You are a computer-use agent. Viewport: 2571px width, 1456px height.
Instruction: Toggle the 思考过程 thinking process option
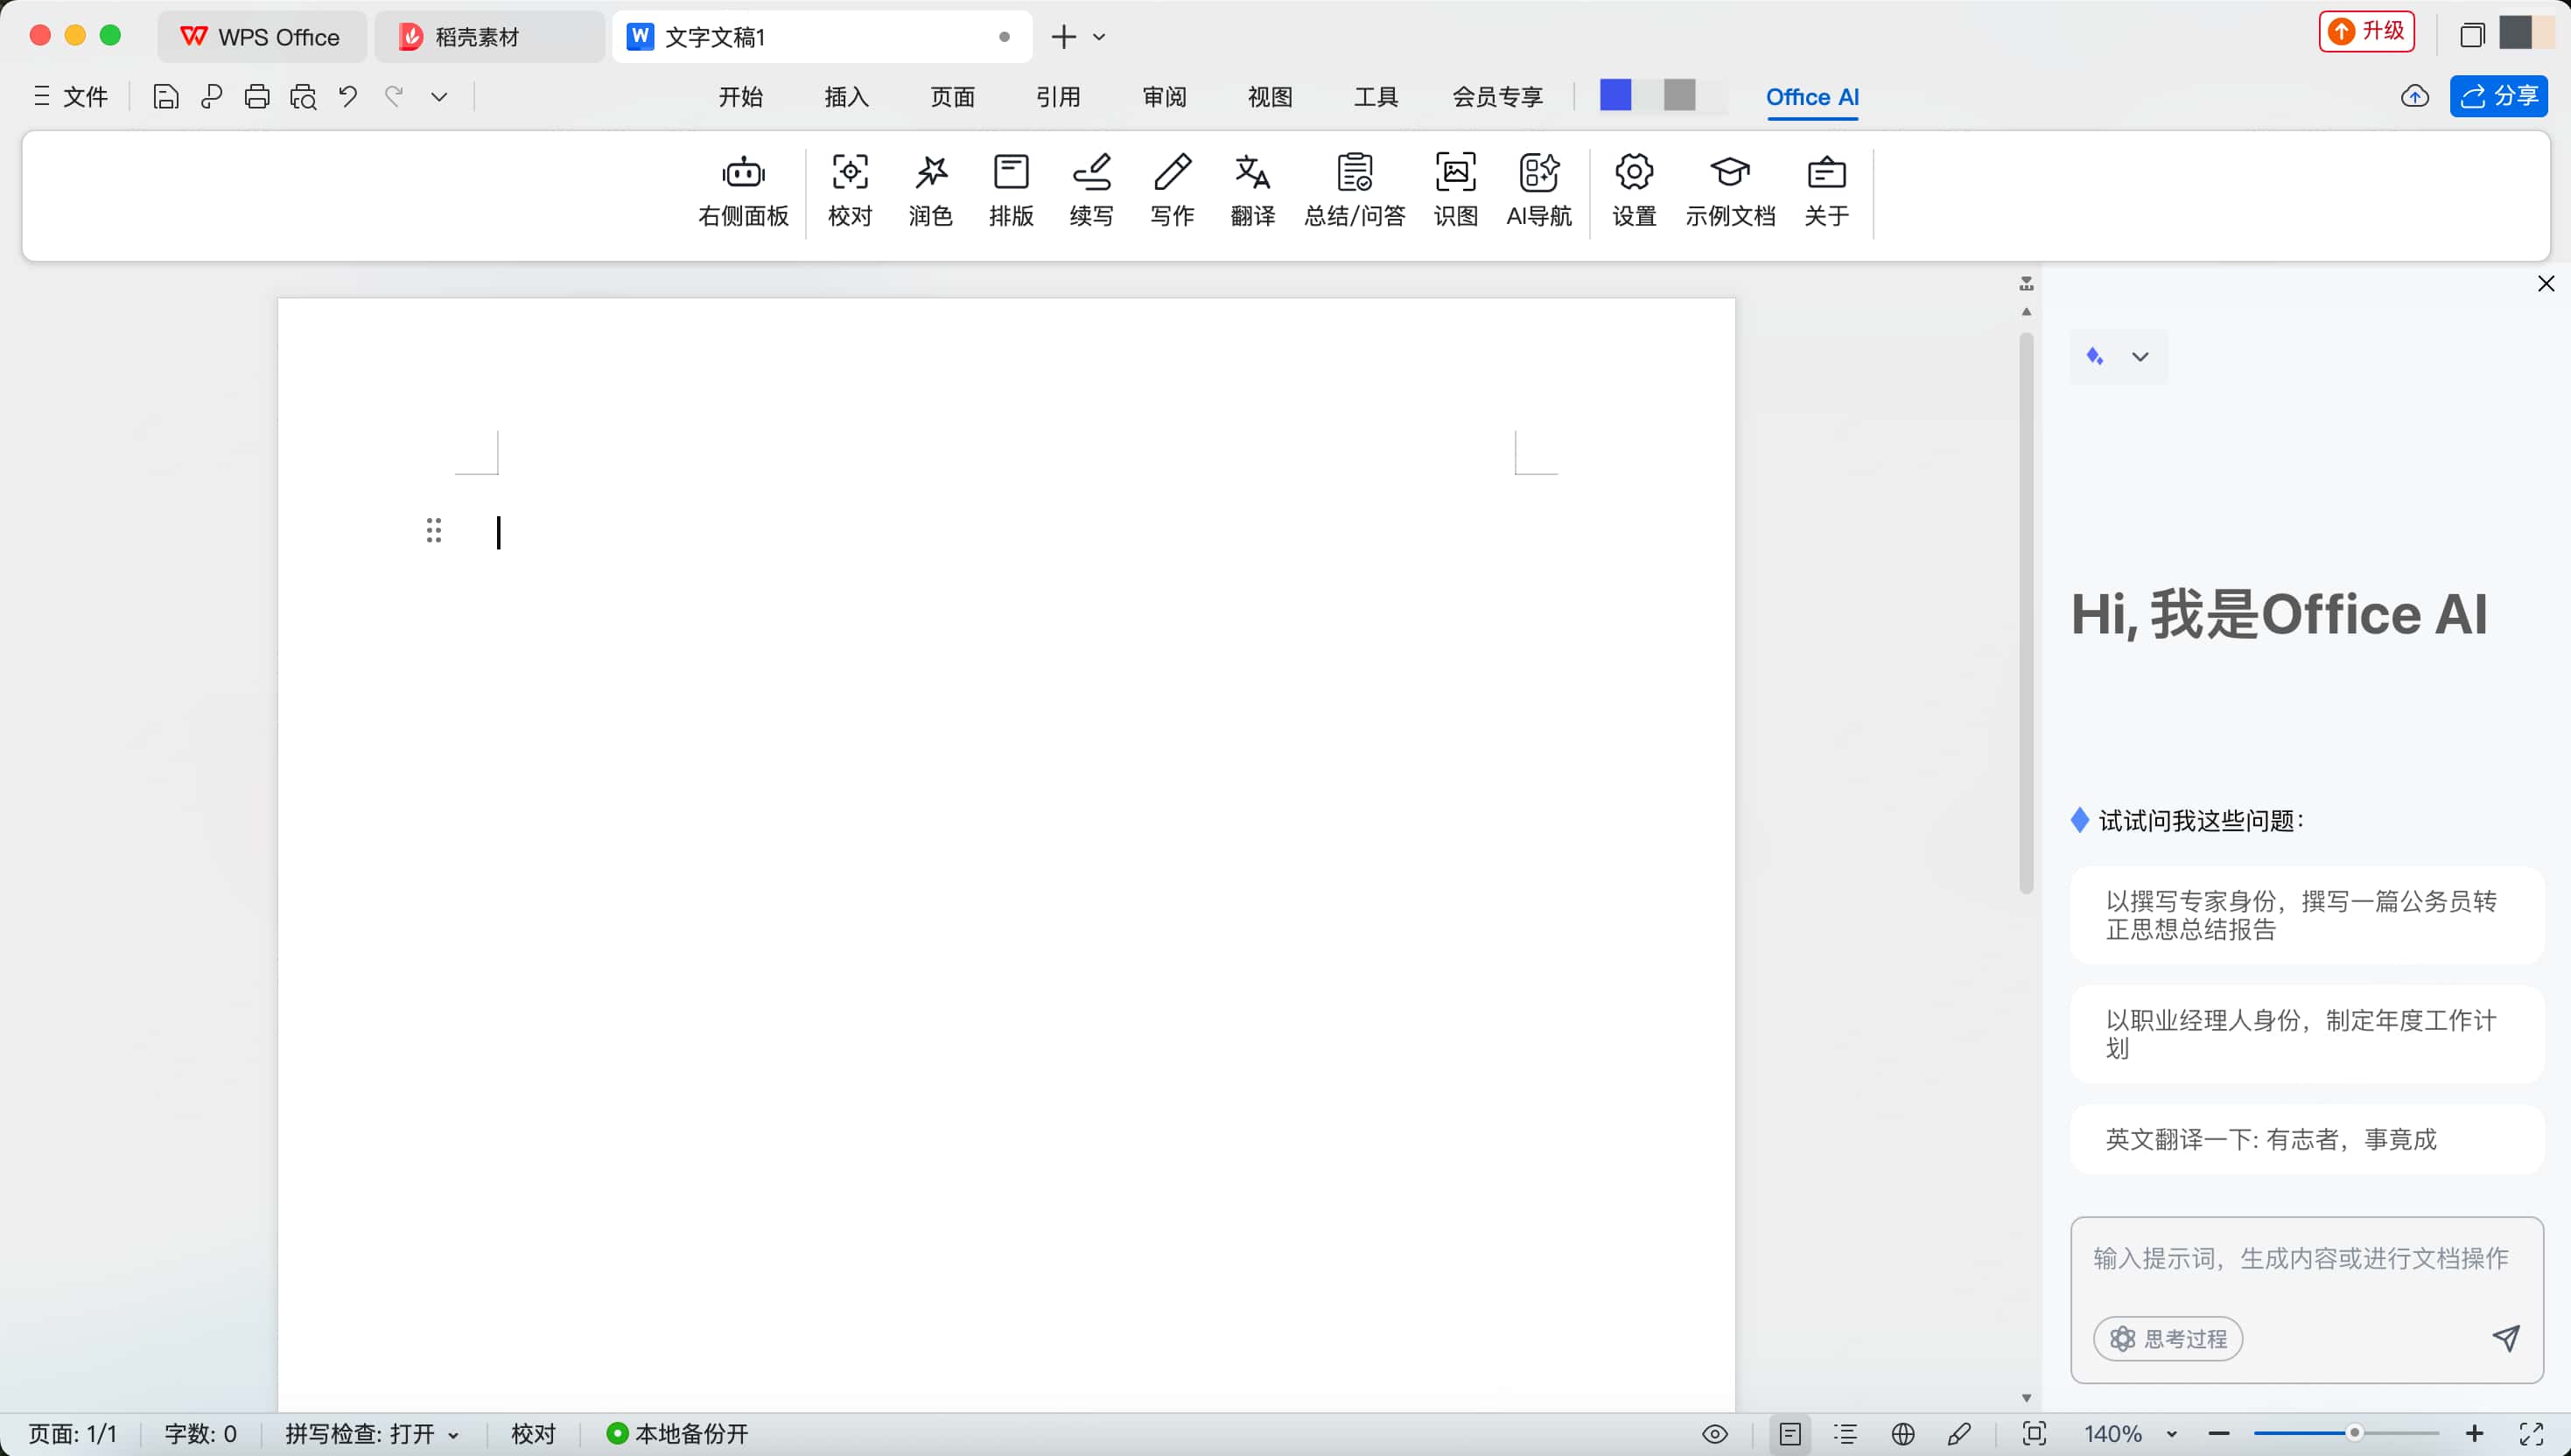click(x=2168, y=1338)
